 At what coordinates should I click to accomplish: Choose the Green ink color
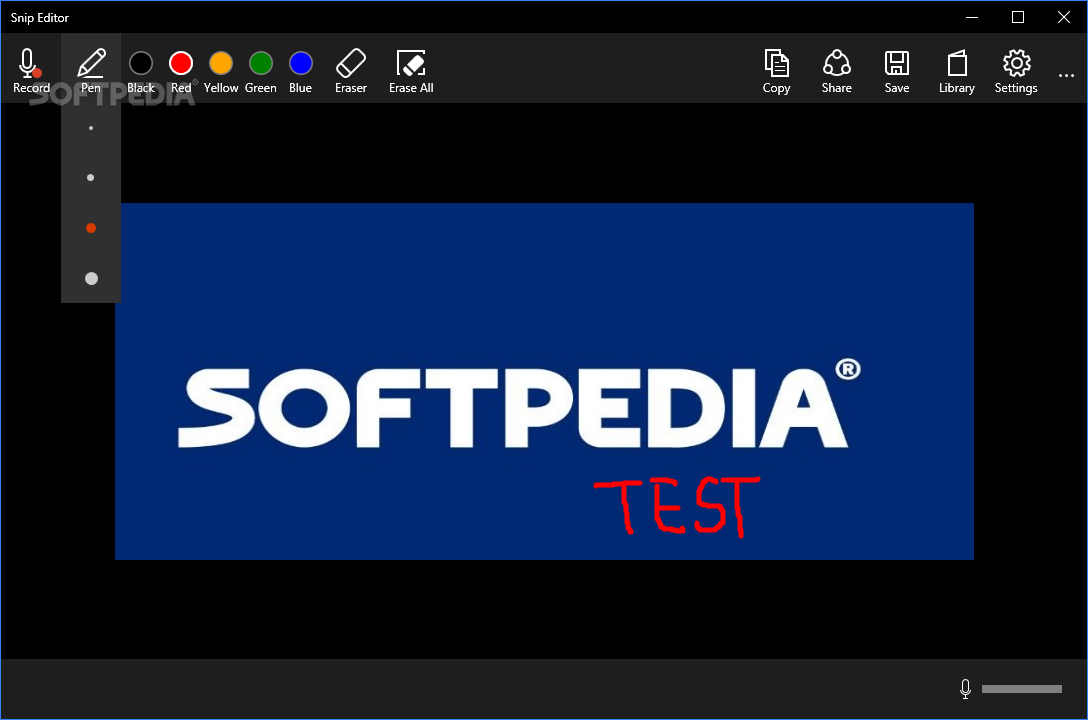[261, 70]
